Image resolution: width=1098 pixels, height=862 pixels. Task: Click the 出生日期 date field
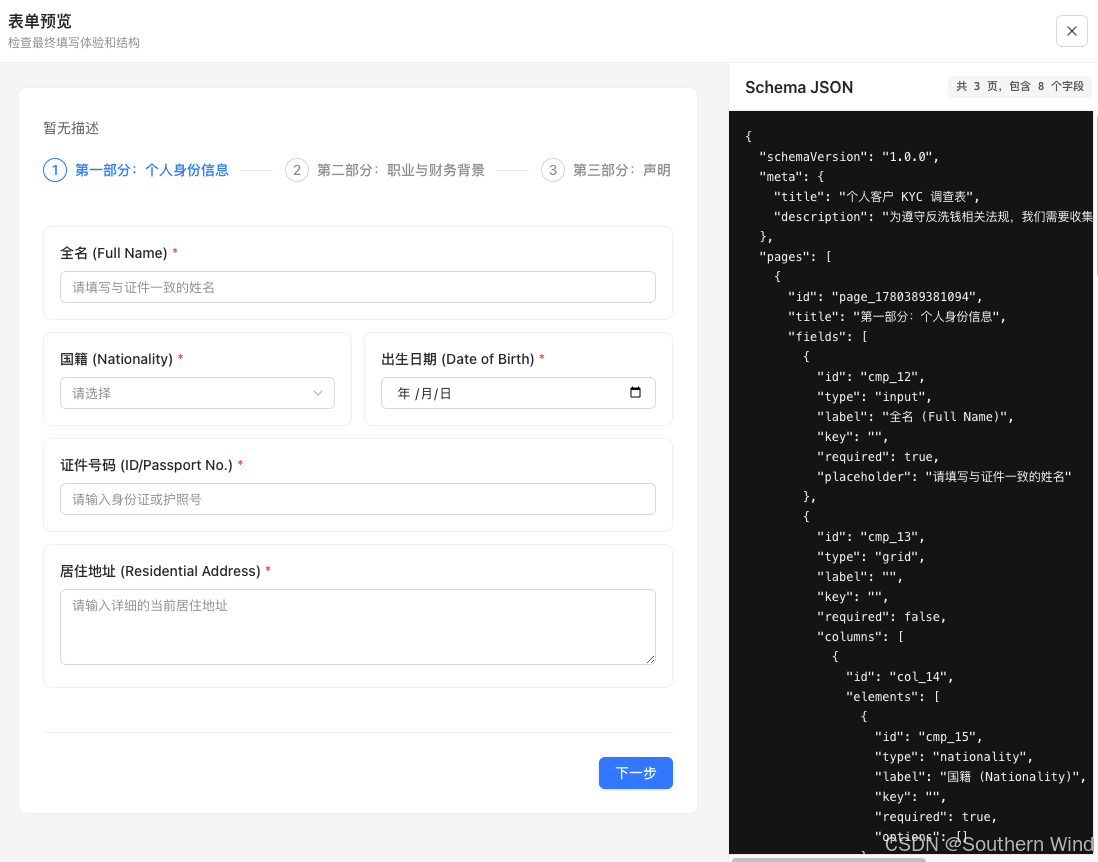point(518,393)
